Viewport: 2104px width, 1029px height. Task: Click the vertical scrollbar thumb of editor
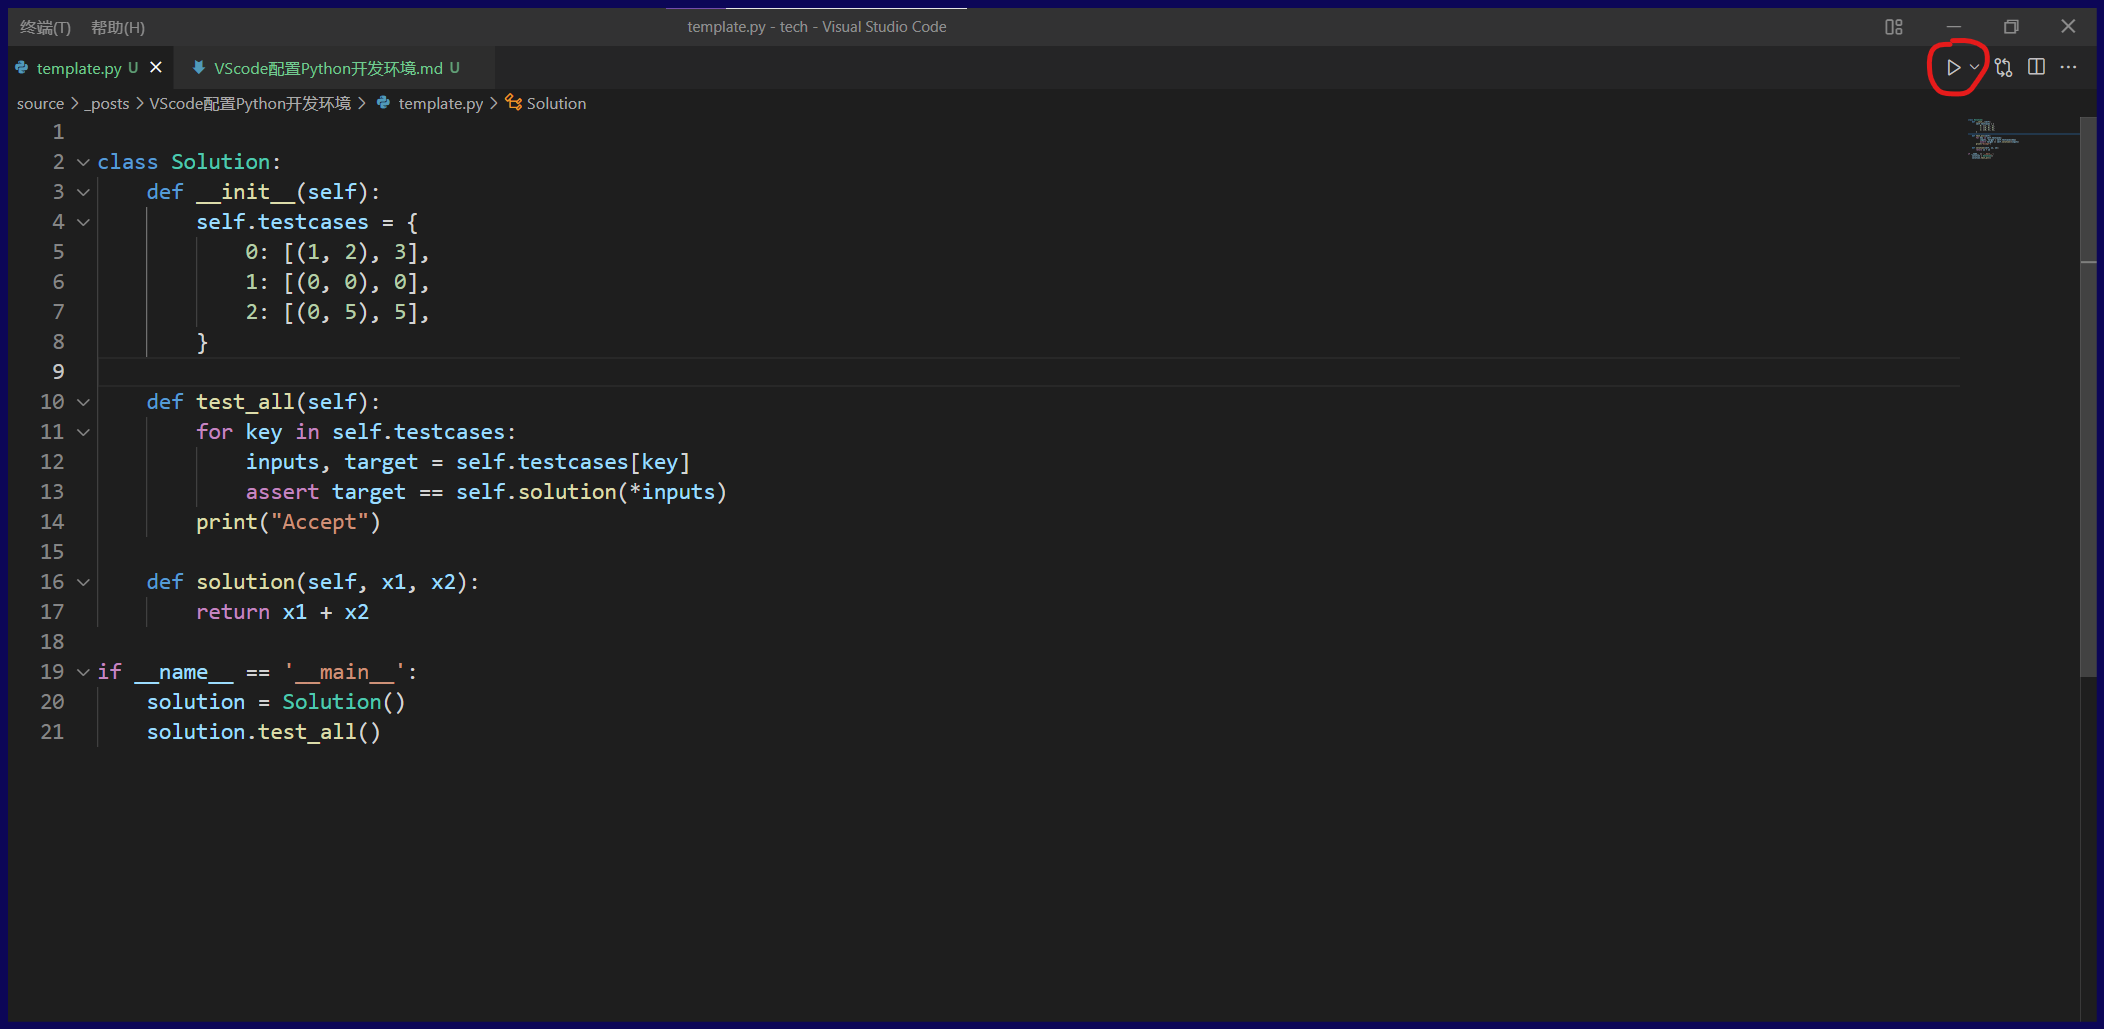coord(2088,400)
